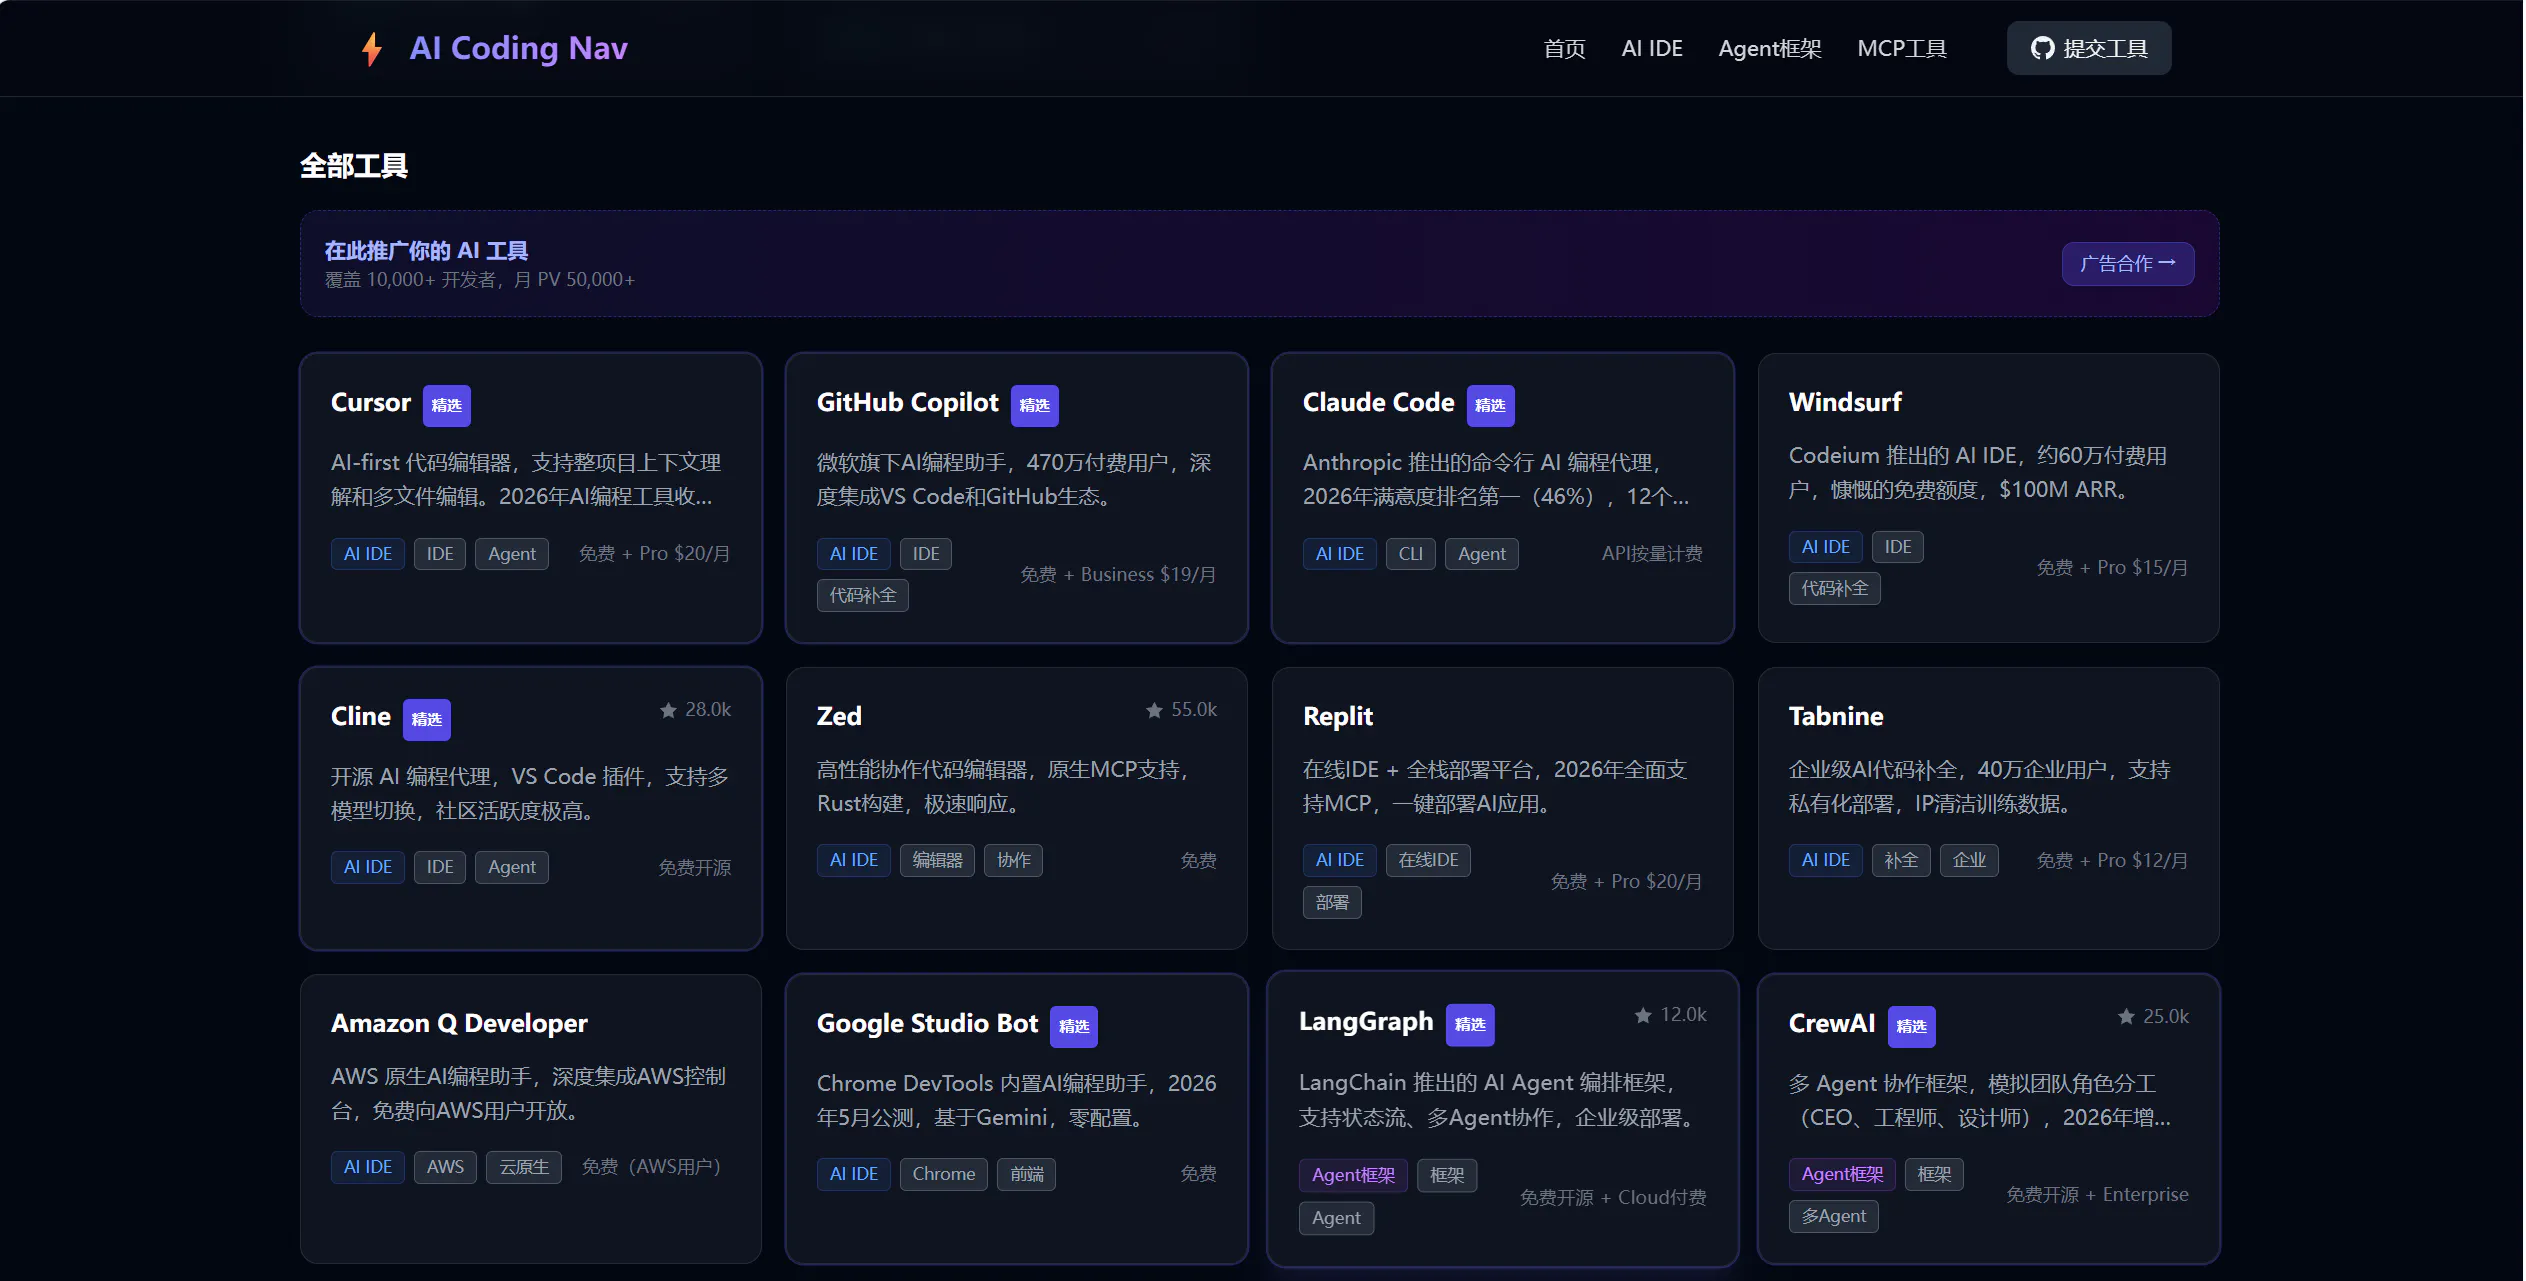Click the 免费 + Pro $15/月 price on Windsurf
Image resolution: width=2526 pixels, height=1281 pixels.
click(x=2112, y=568)
